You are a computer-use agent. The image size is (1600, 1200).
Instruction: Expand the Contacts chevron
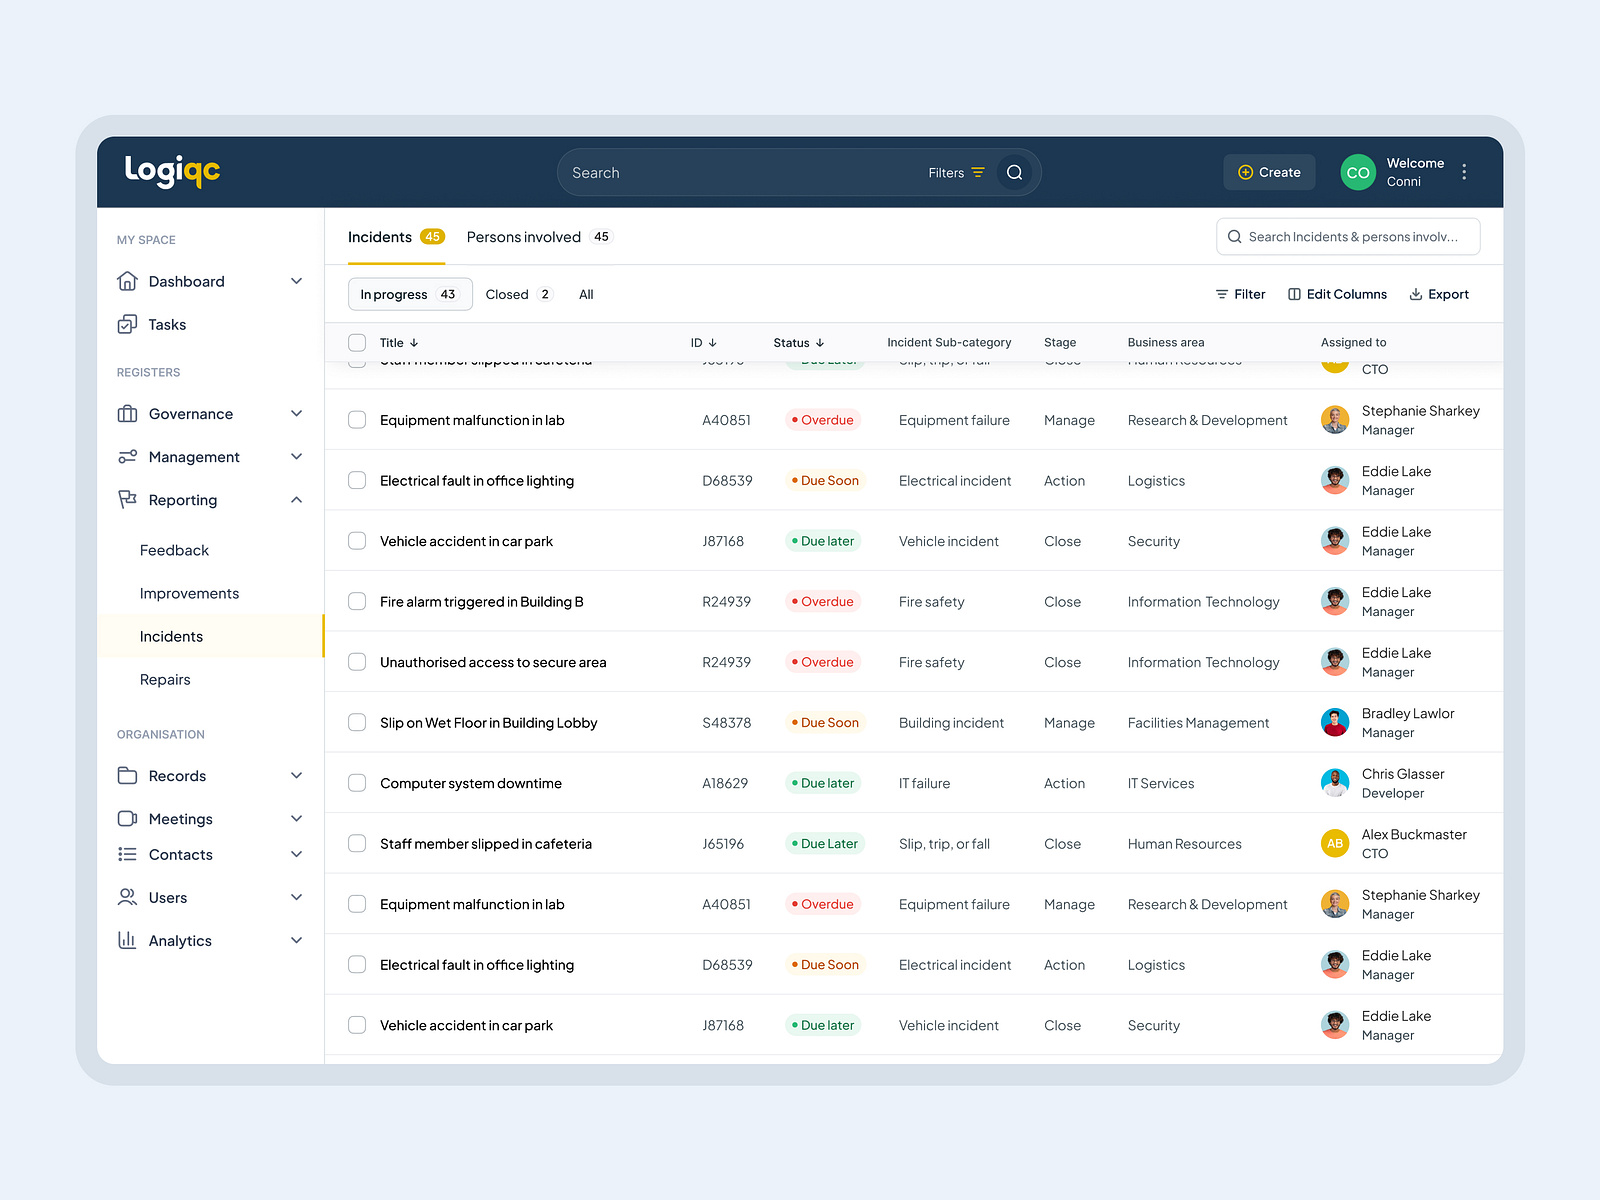coord(297,854)
